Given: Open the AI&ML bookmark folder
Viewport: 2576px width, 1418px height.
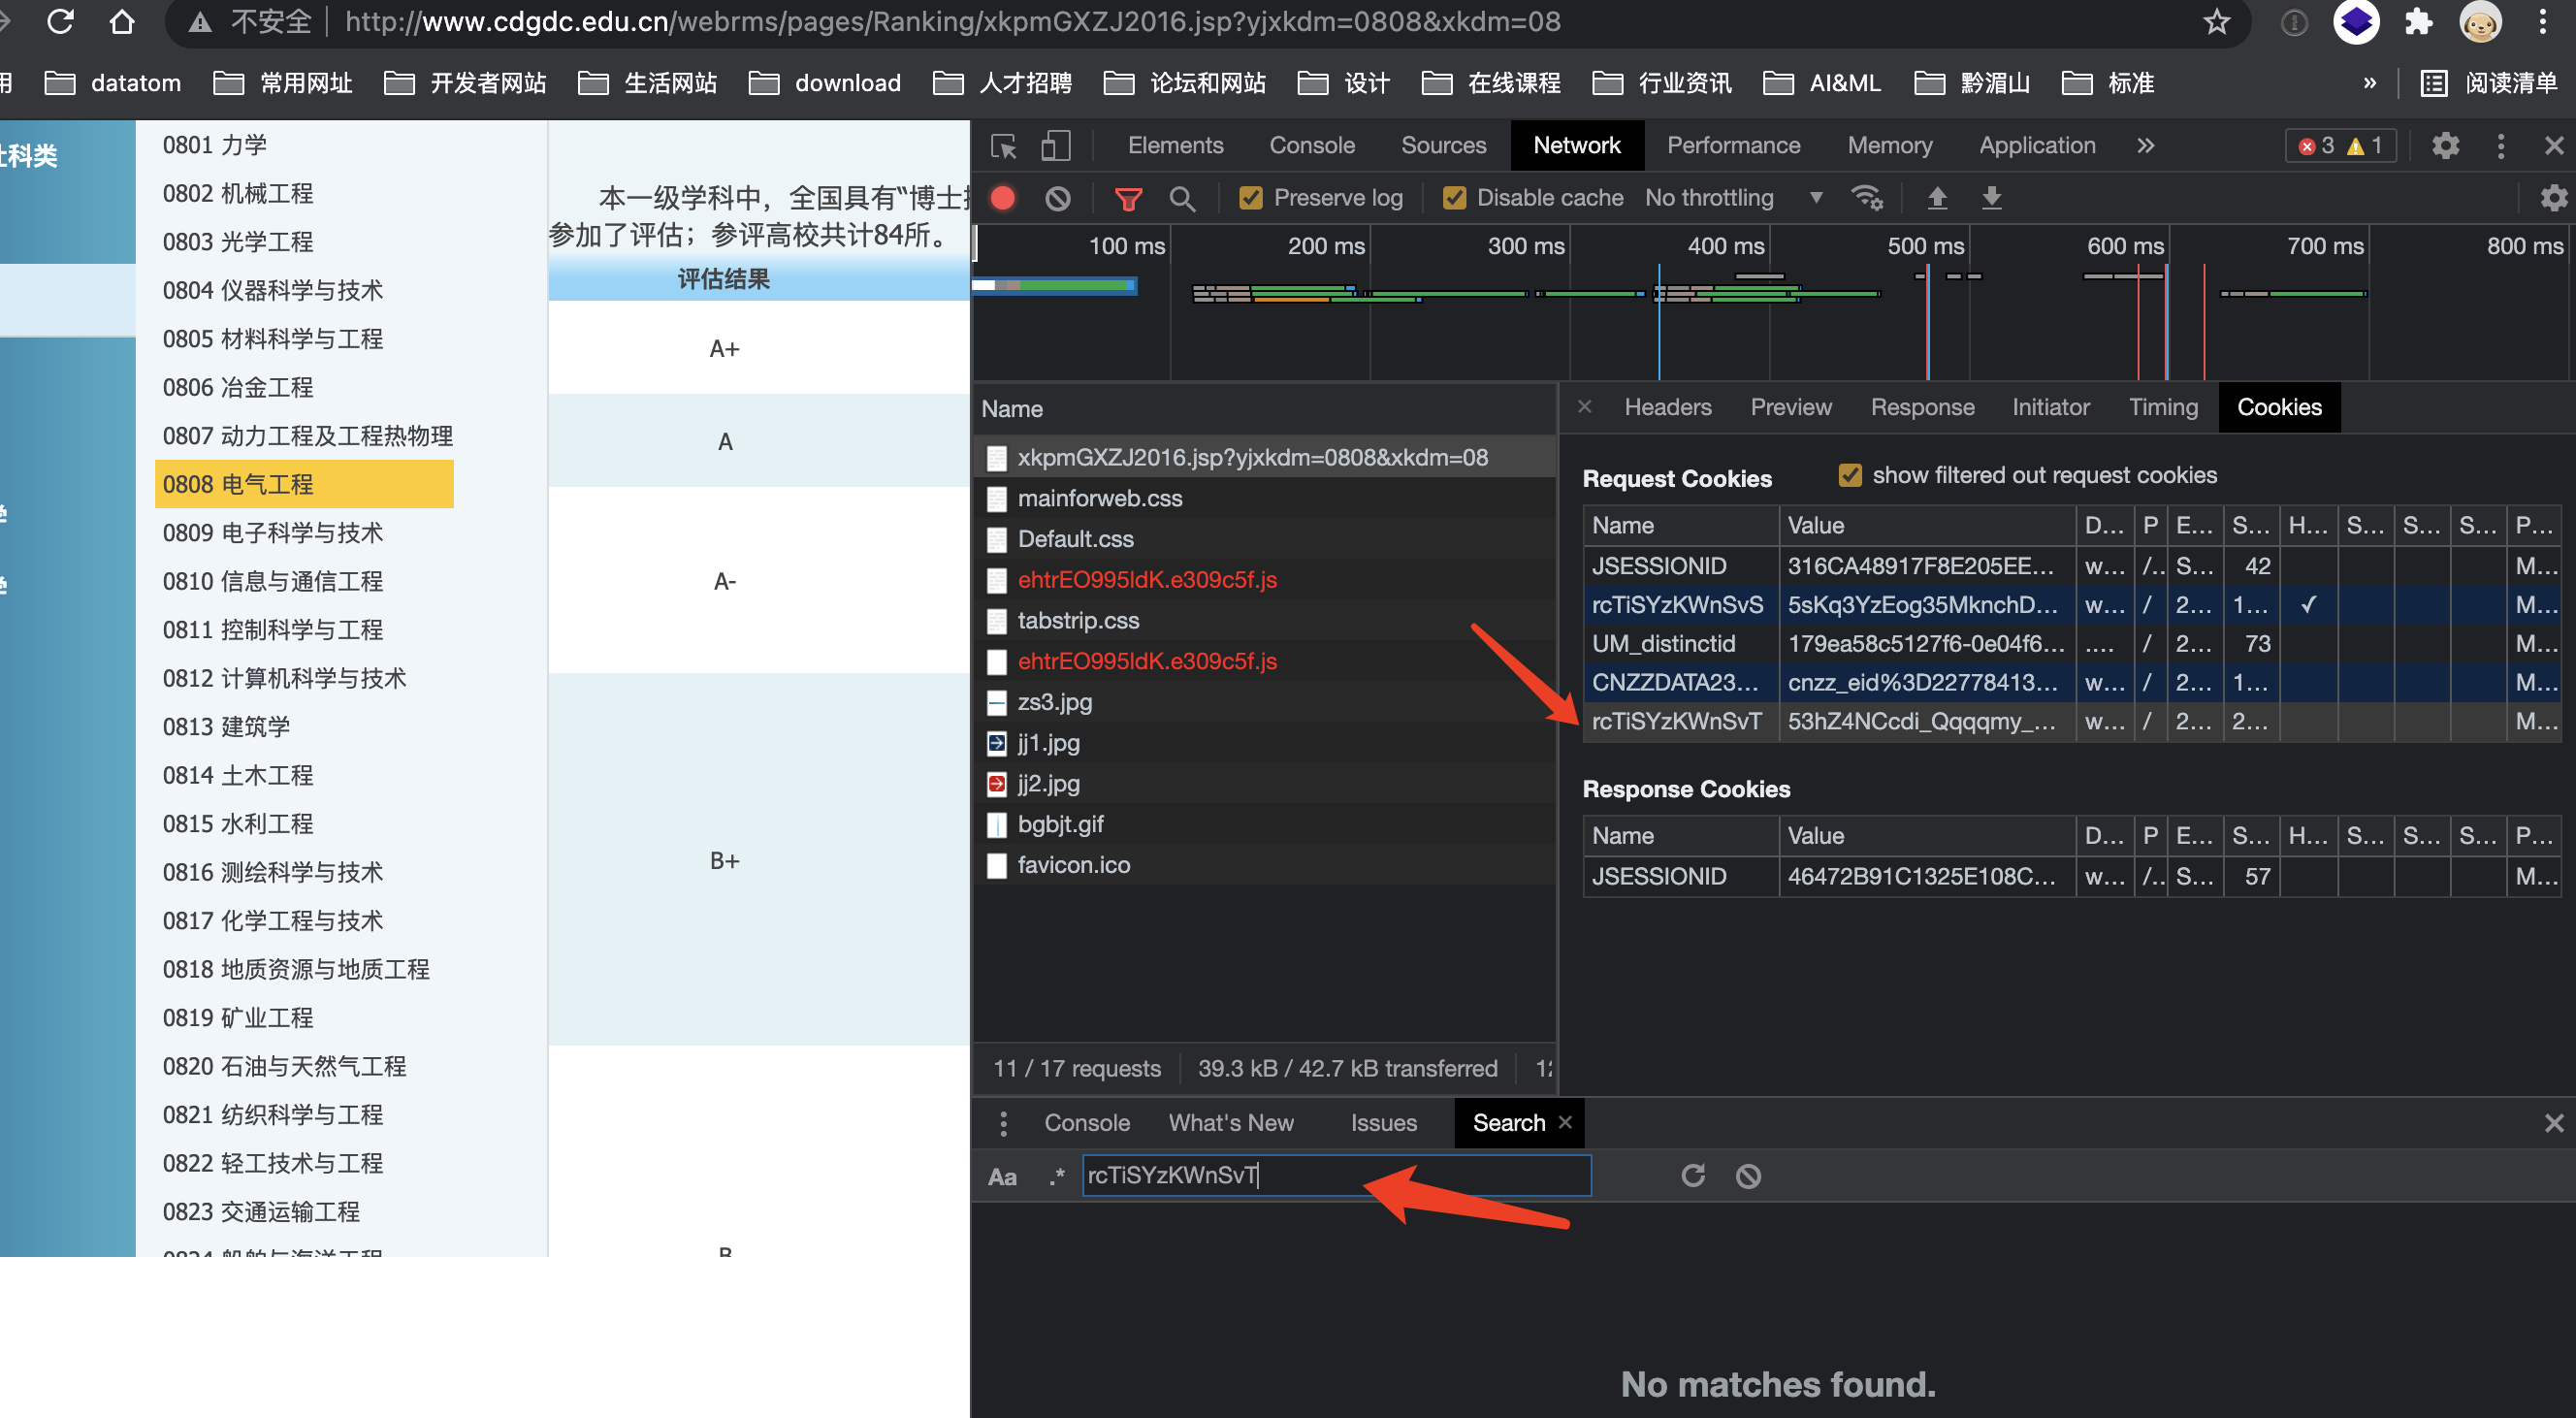Looking at the screenshot, I should pyautogui.click(x=1823, y=83).
